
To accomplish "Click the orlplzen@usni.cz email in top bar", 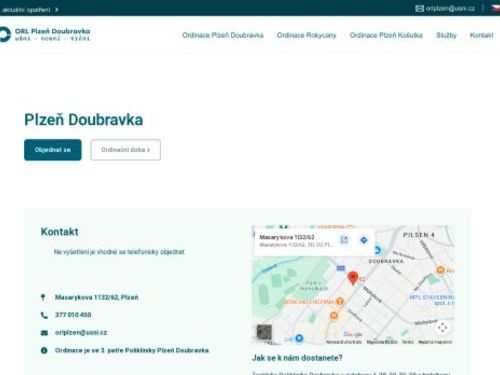I will coord(450,8).
